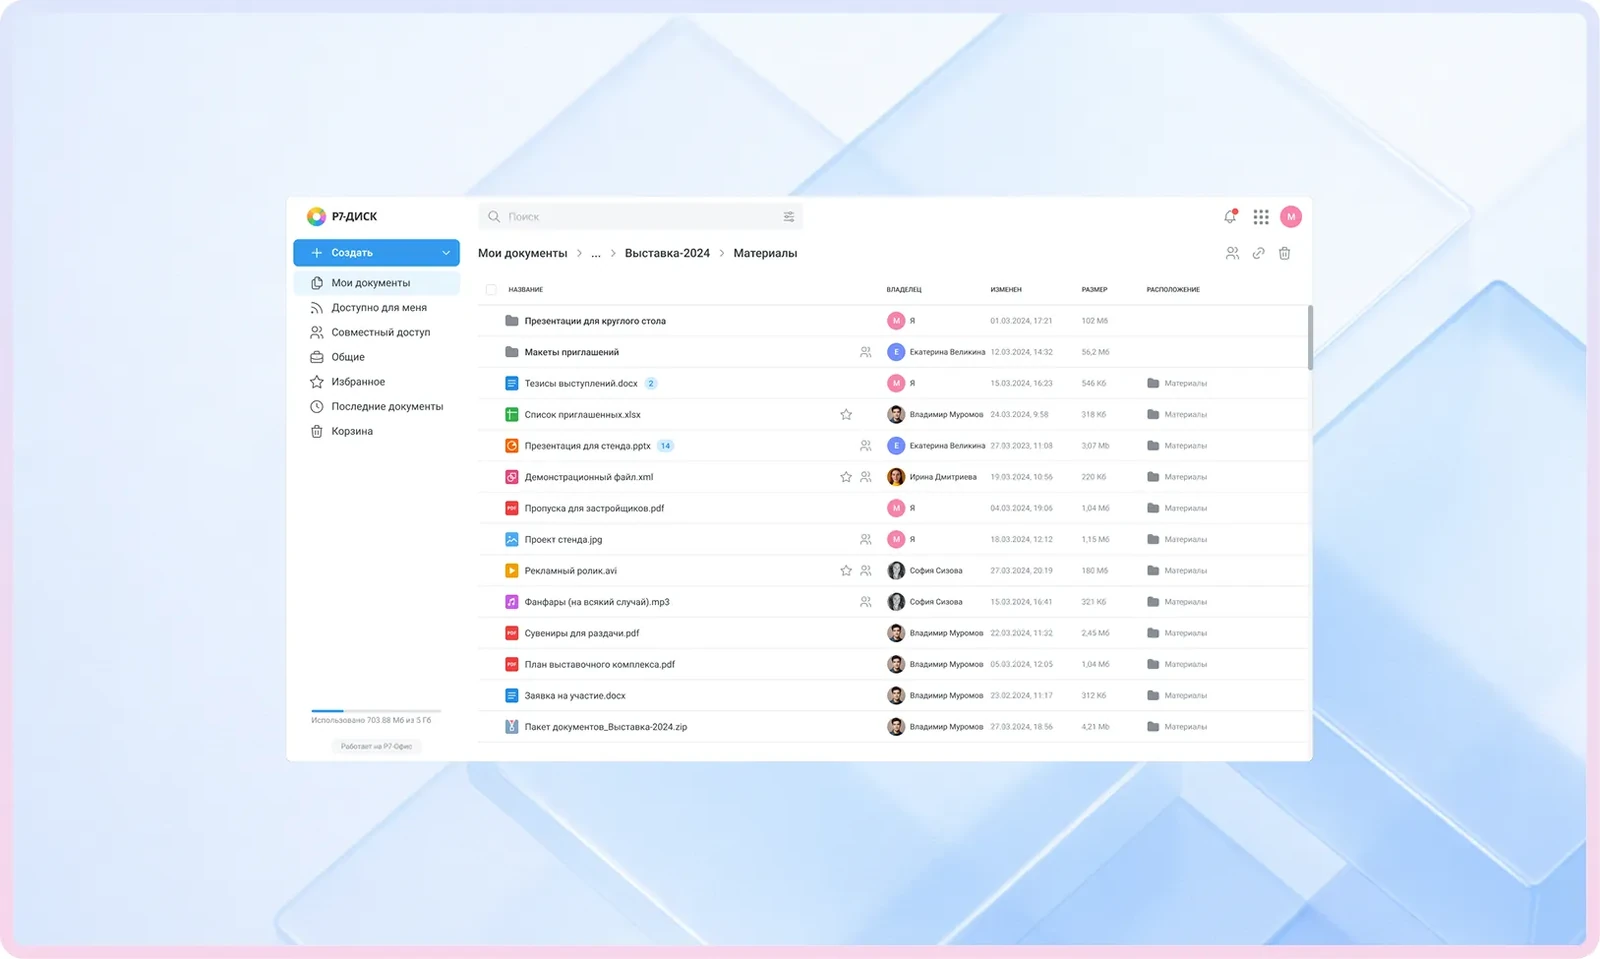Toggle the select-all checkbox in header

pos(491,290)
